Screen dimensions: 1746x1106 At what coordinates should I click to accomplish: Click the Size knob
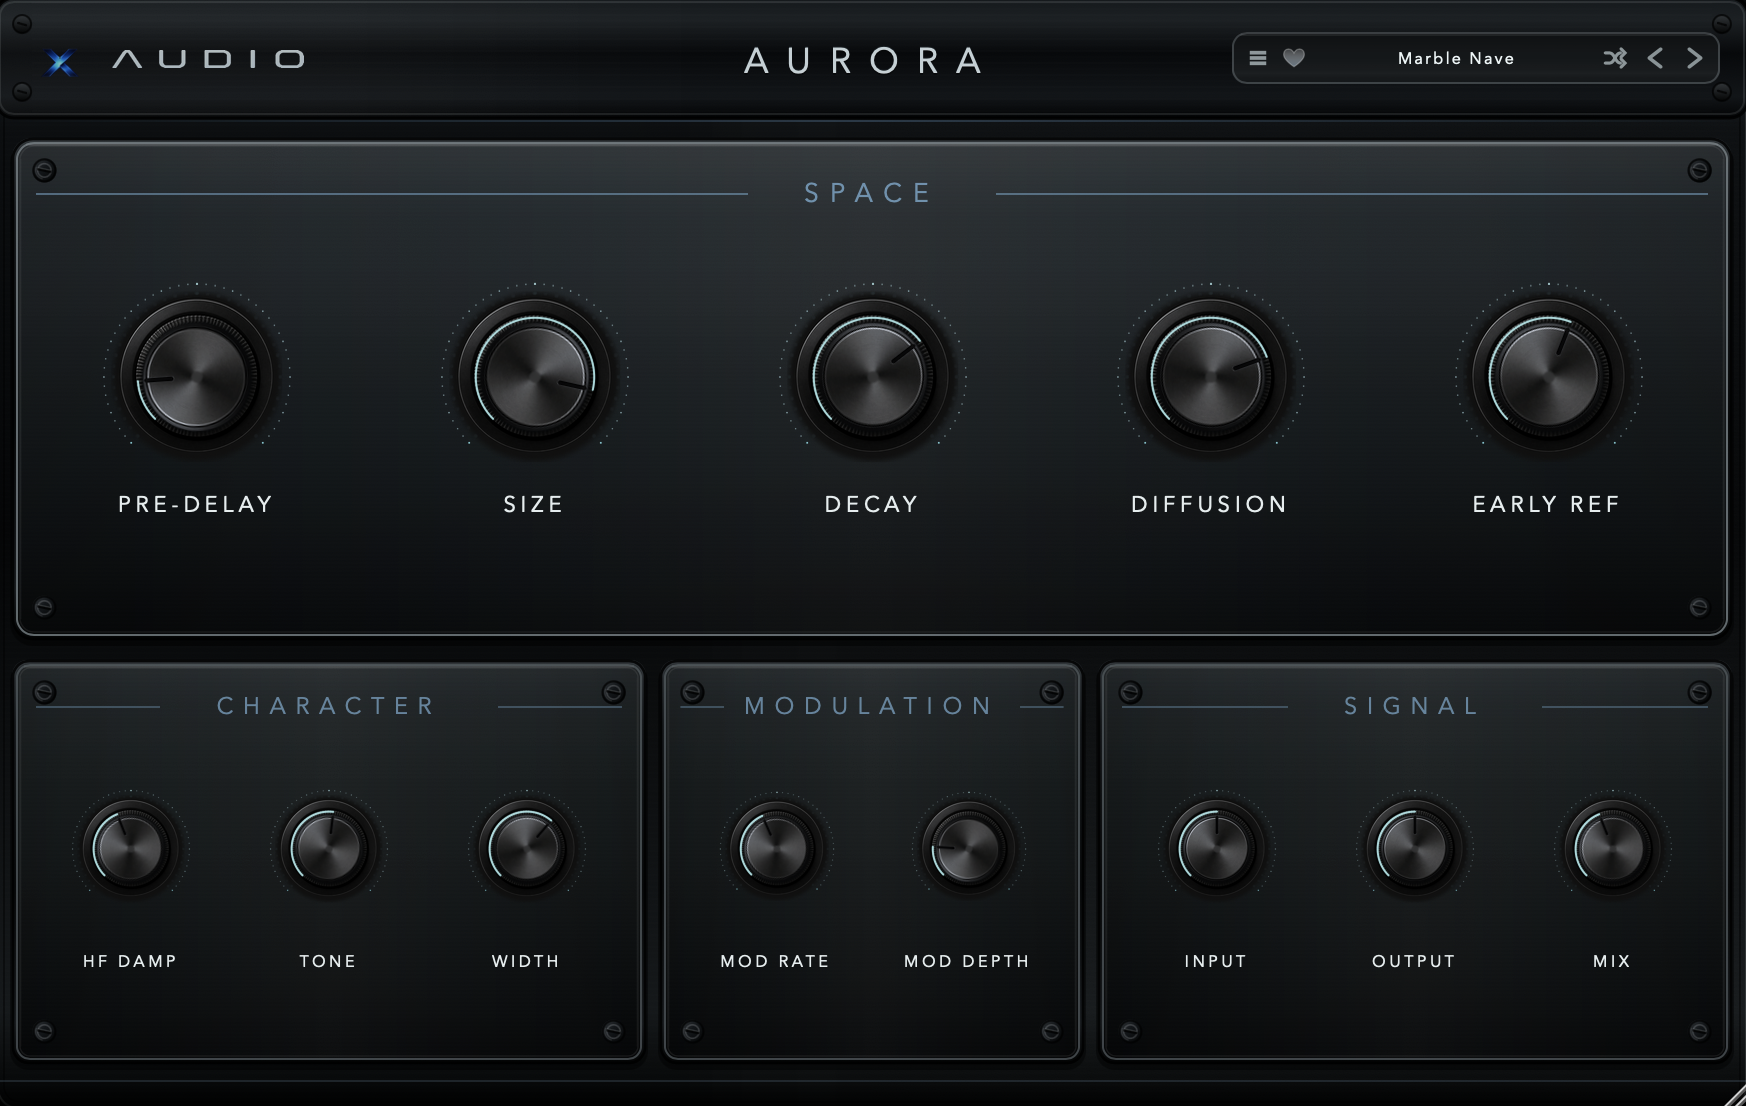[x=534, y=376]
